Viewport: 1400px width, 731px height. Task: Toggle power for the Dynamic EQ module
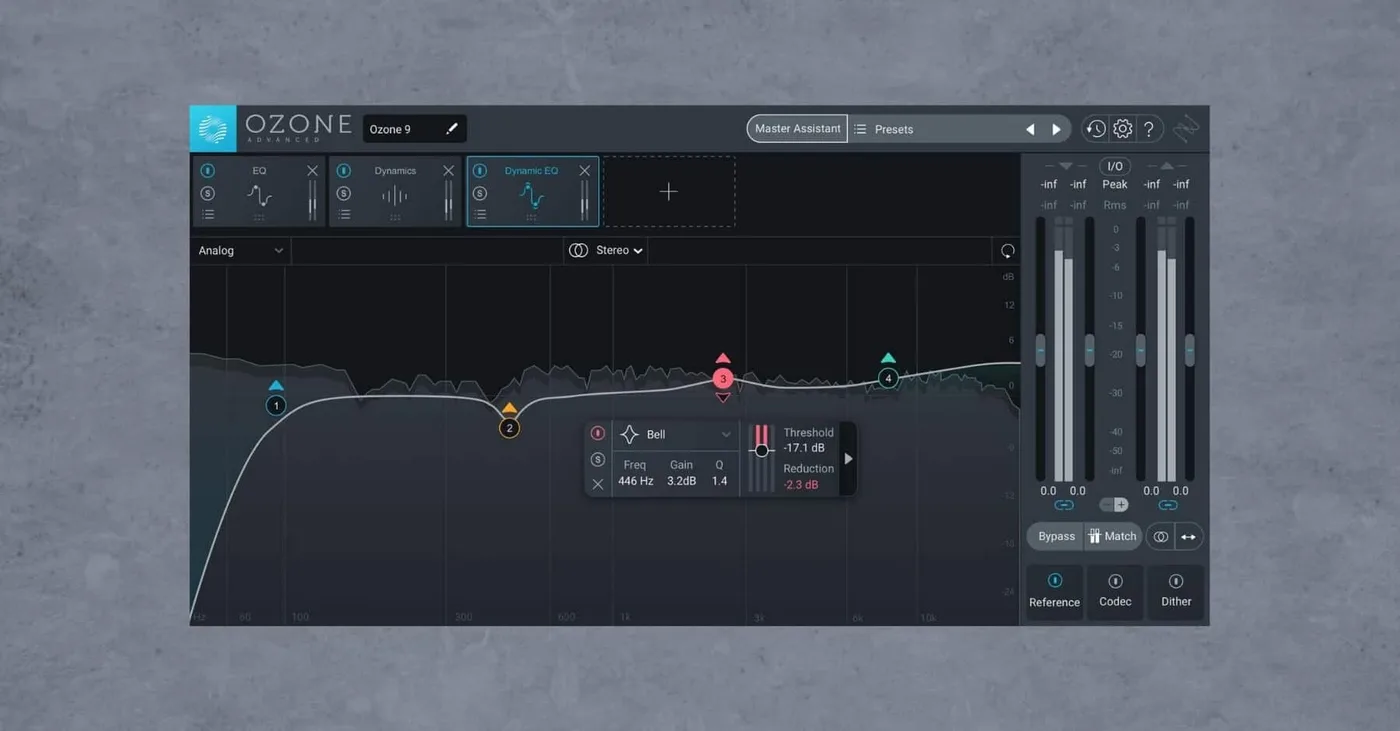(480, 171)
